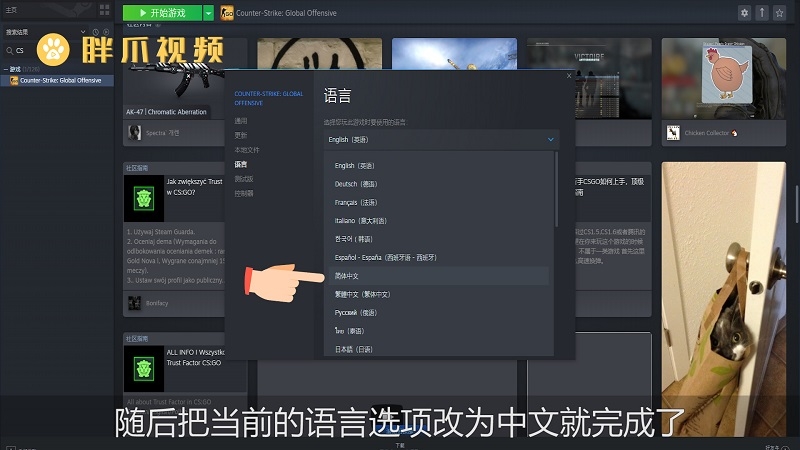This screenshot has width=800, height=450.
Task: Click the Spectra author avatar
Action: (x=134, y=133)
